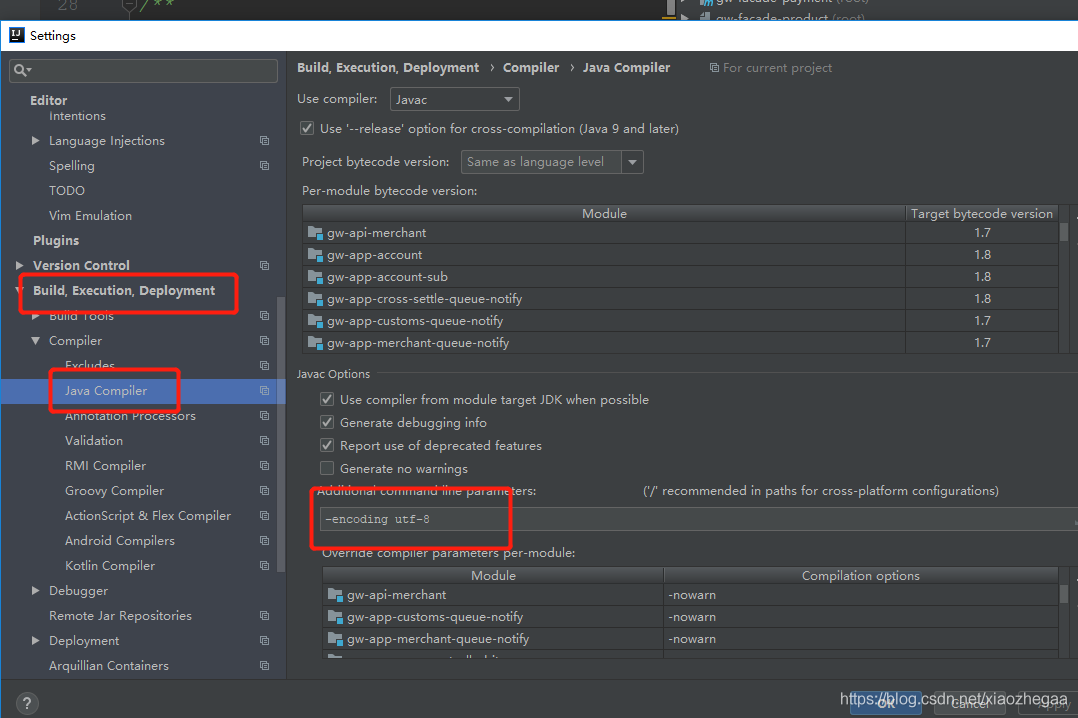The height and width of the screenshot is (718, 1078).
Task: Click the folder icon of gw-api-merchant module row
Action: [x=315, y=232]
